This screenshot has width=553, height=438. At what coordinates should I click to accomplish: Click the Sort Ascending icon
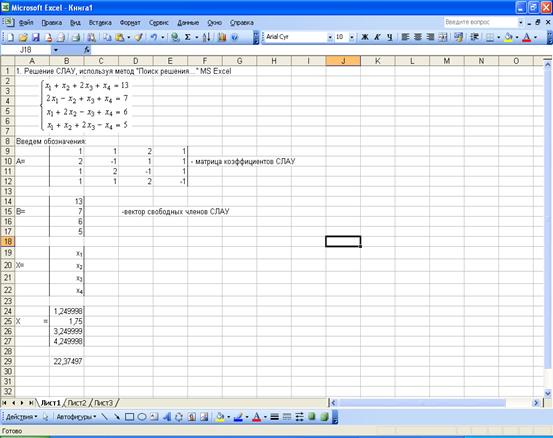(207, 37)
